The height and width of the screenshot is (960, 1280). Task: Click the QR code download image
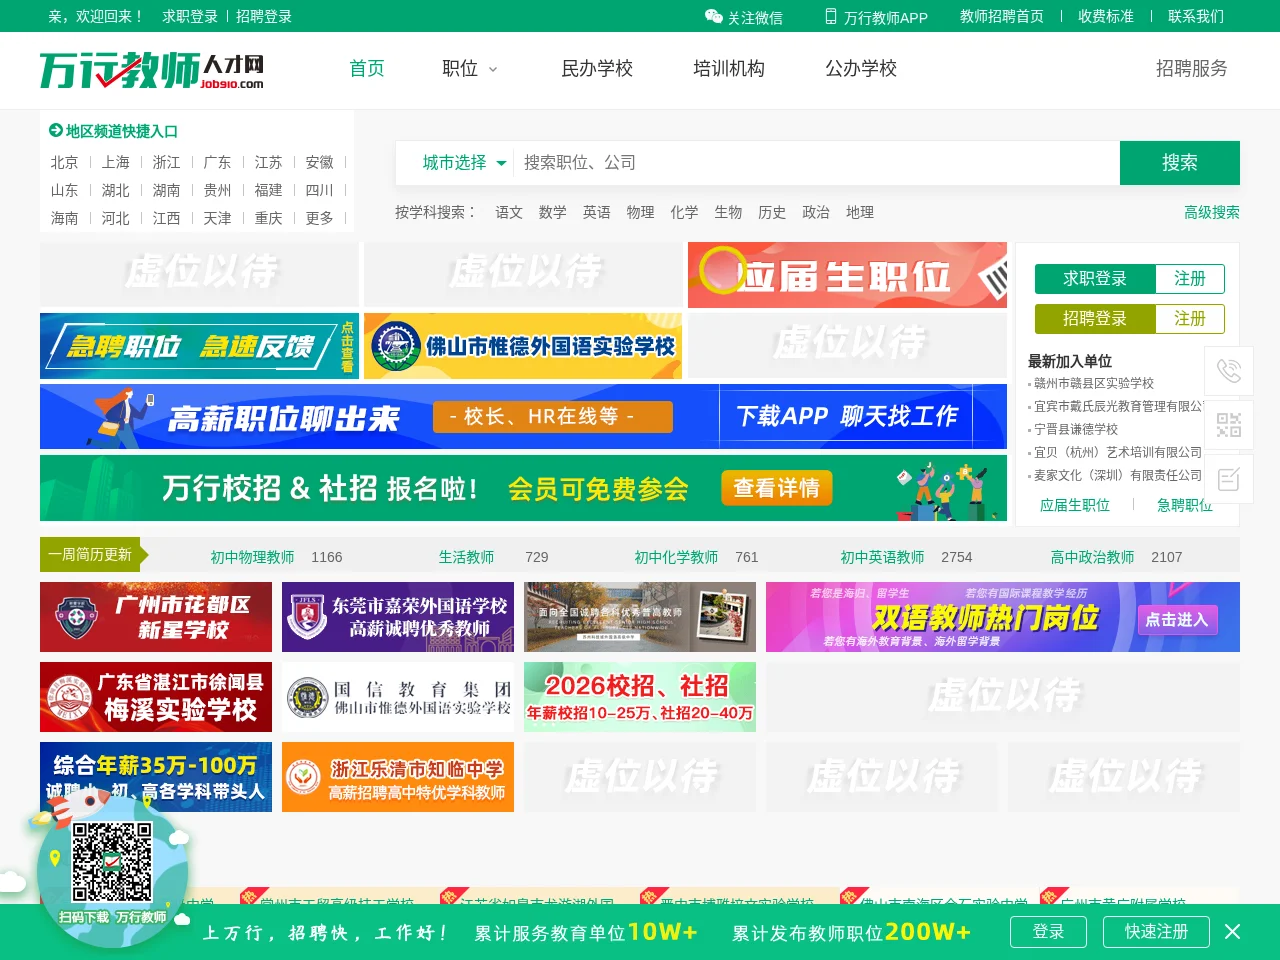pyautogui.click(x=112, y=862)
